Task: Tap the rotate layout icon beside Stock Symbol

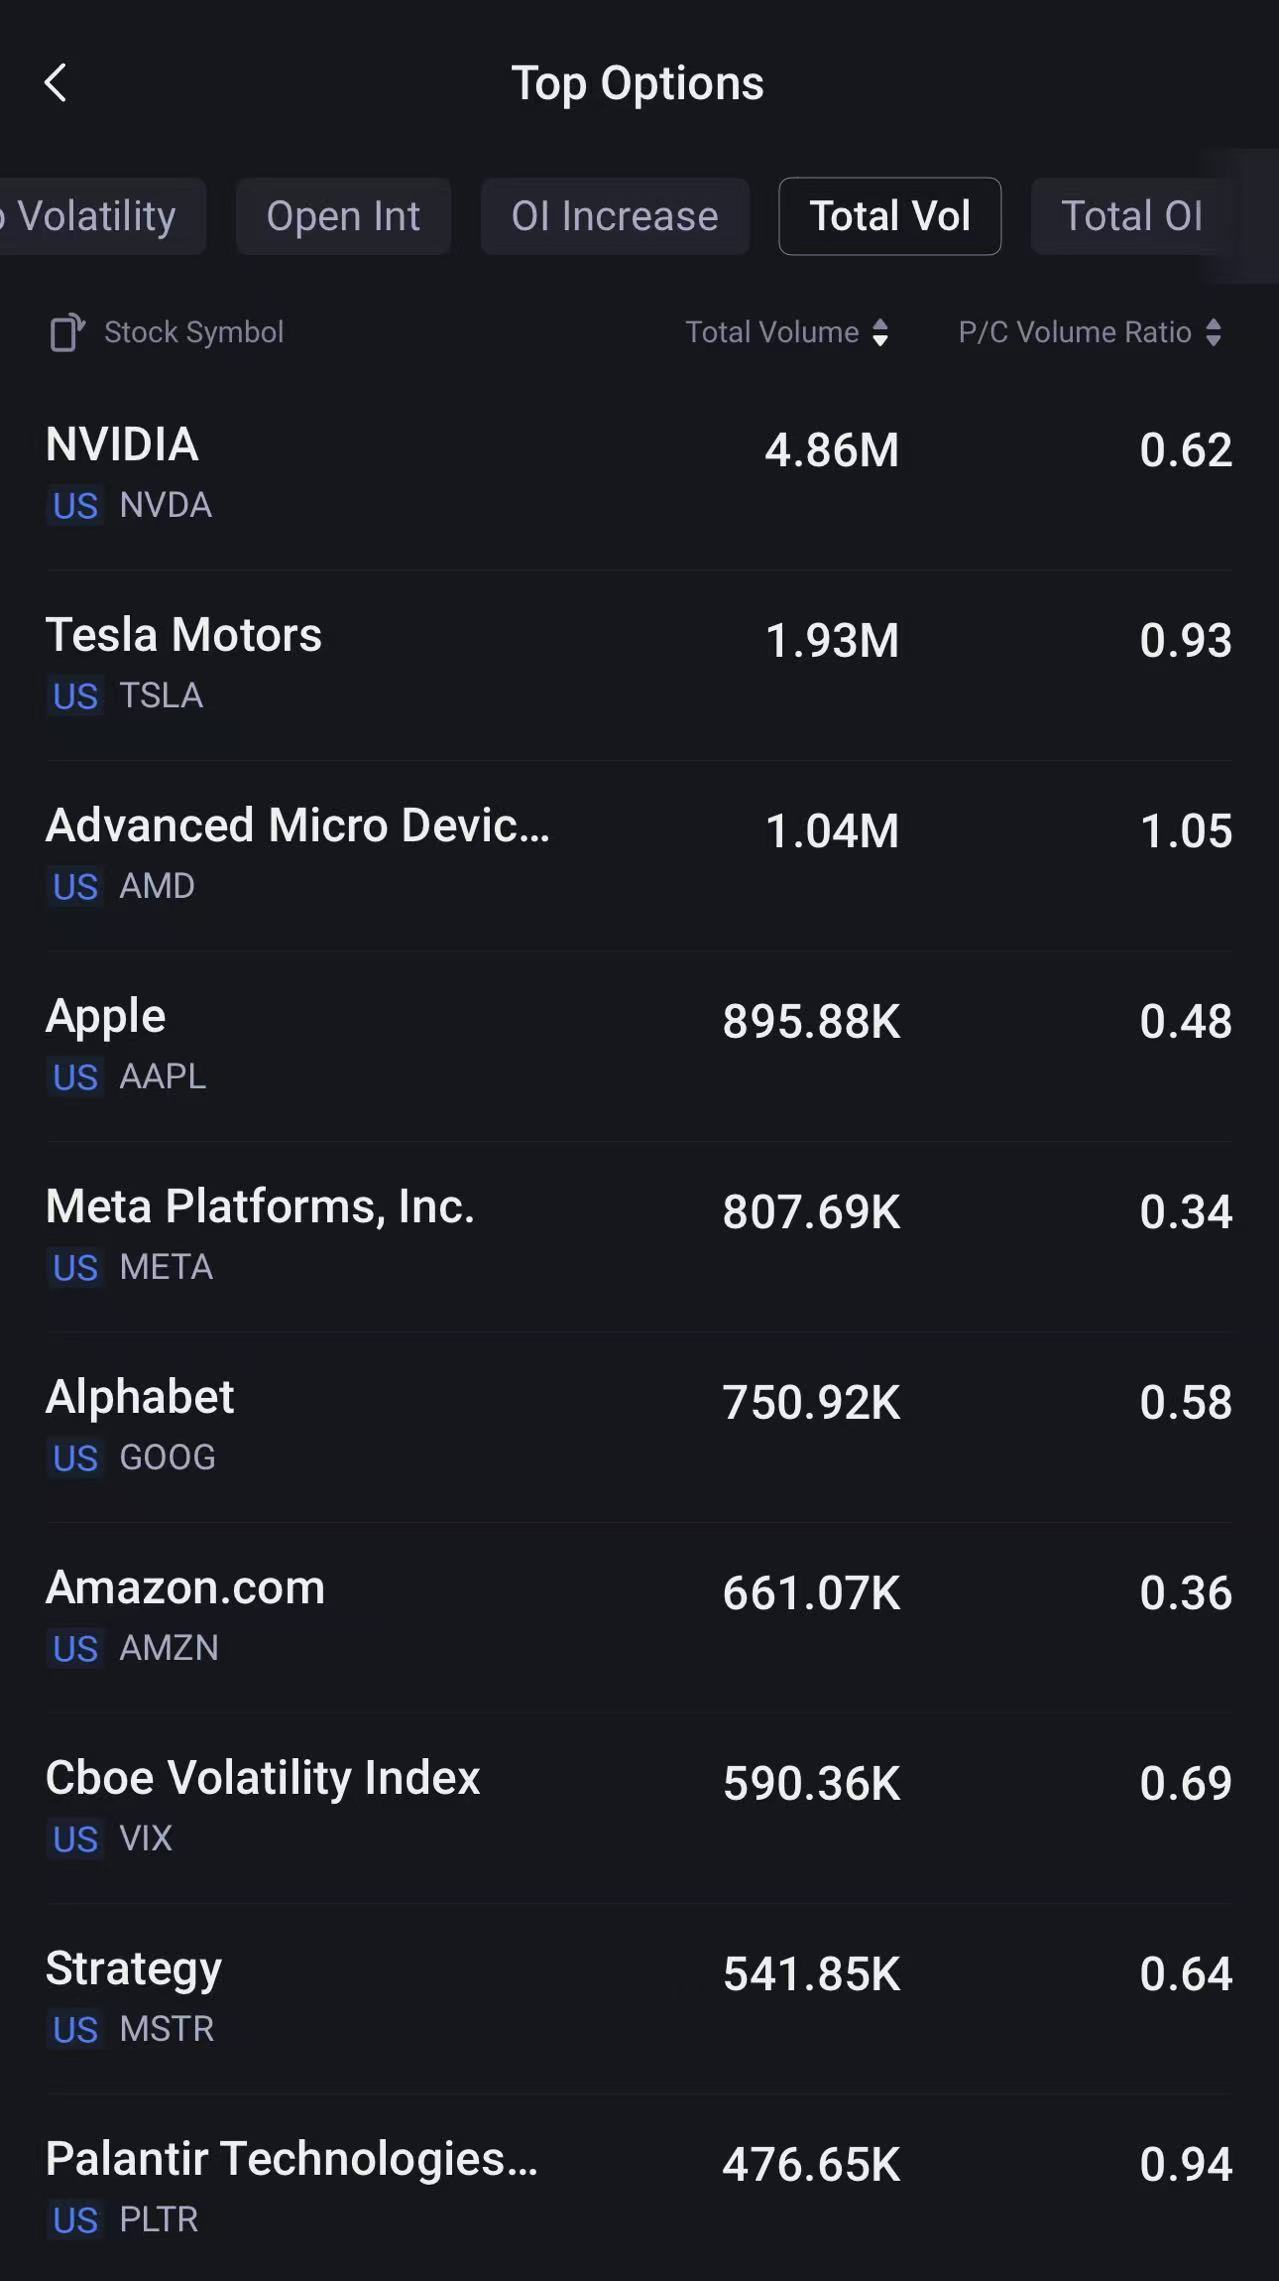Action: 66,332
